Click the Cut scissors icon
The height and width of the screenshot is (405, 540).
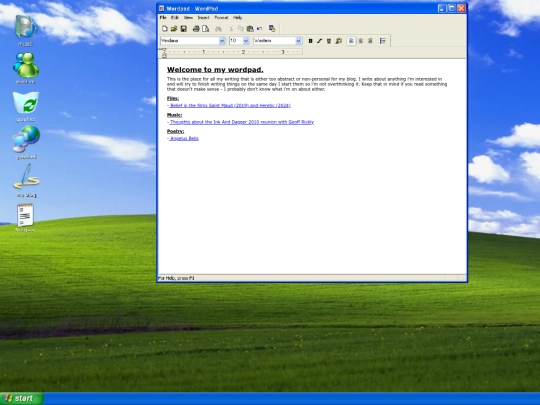click(231, 29)
